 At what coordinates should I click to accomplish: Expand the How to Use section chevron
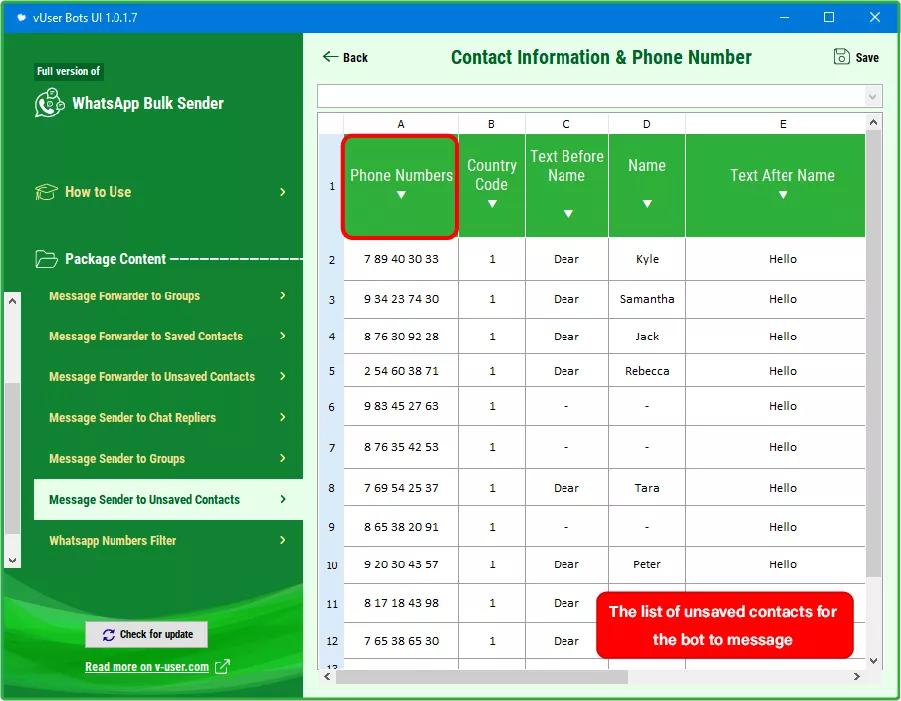coord(283,192)
